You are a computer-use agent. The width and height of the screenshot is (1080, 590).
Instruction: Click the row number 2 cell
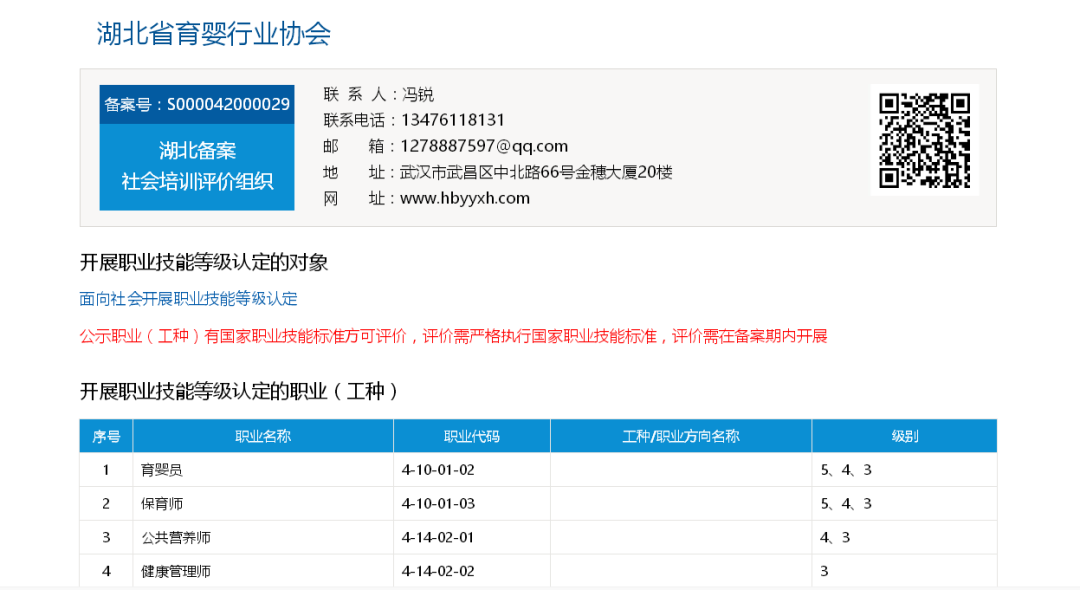106,503
